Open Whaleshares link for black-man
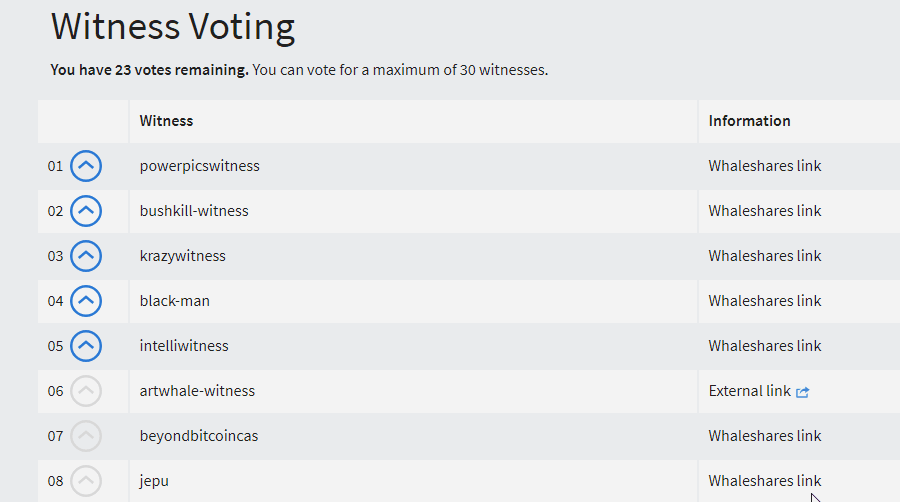Screen dimensions: 900x502 (765, 301)
